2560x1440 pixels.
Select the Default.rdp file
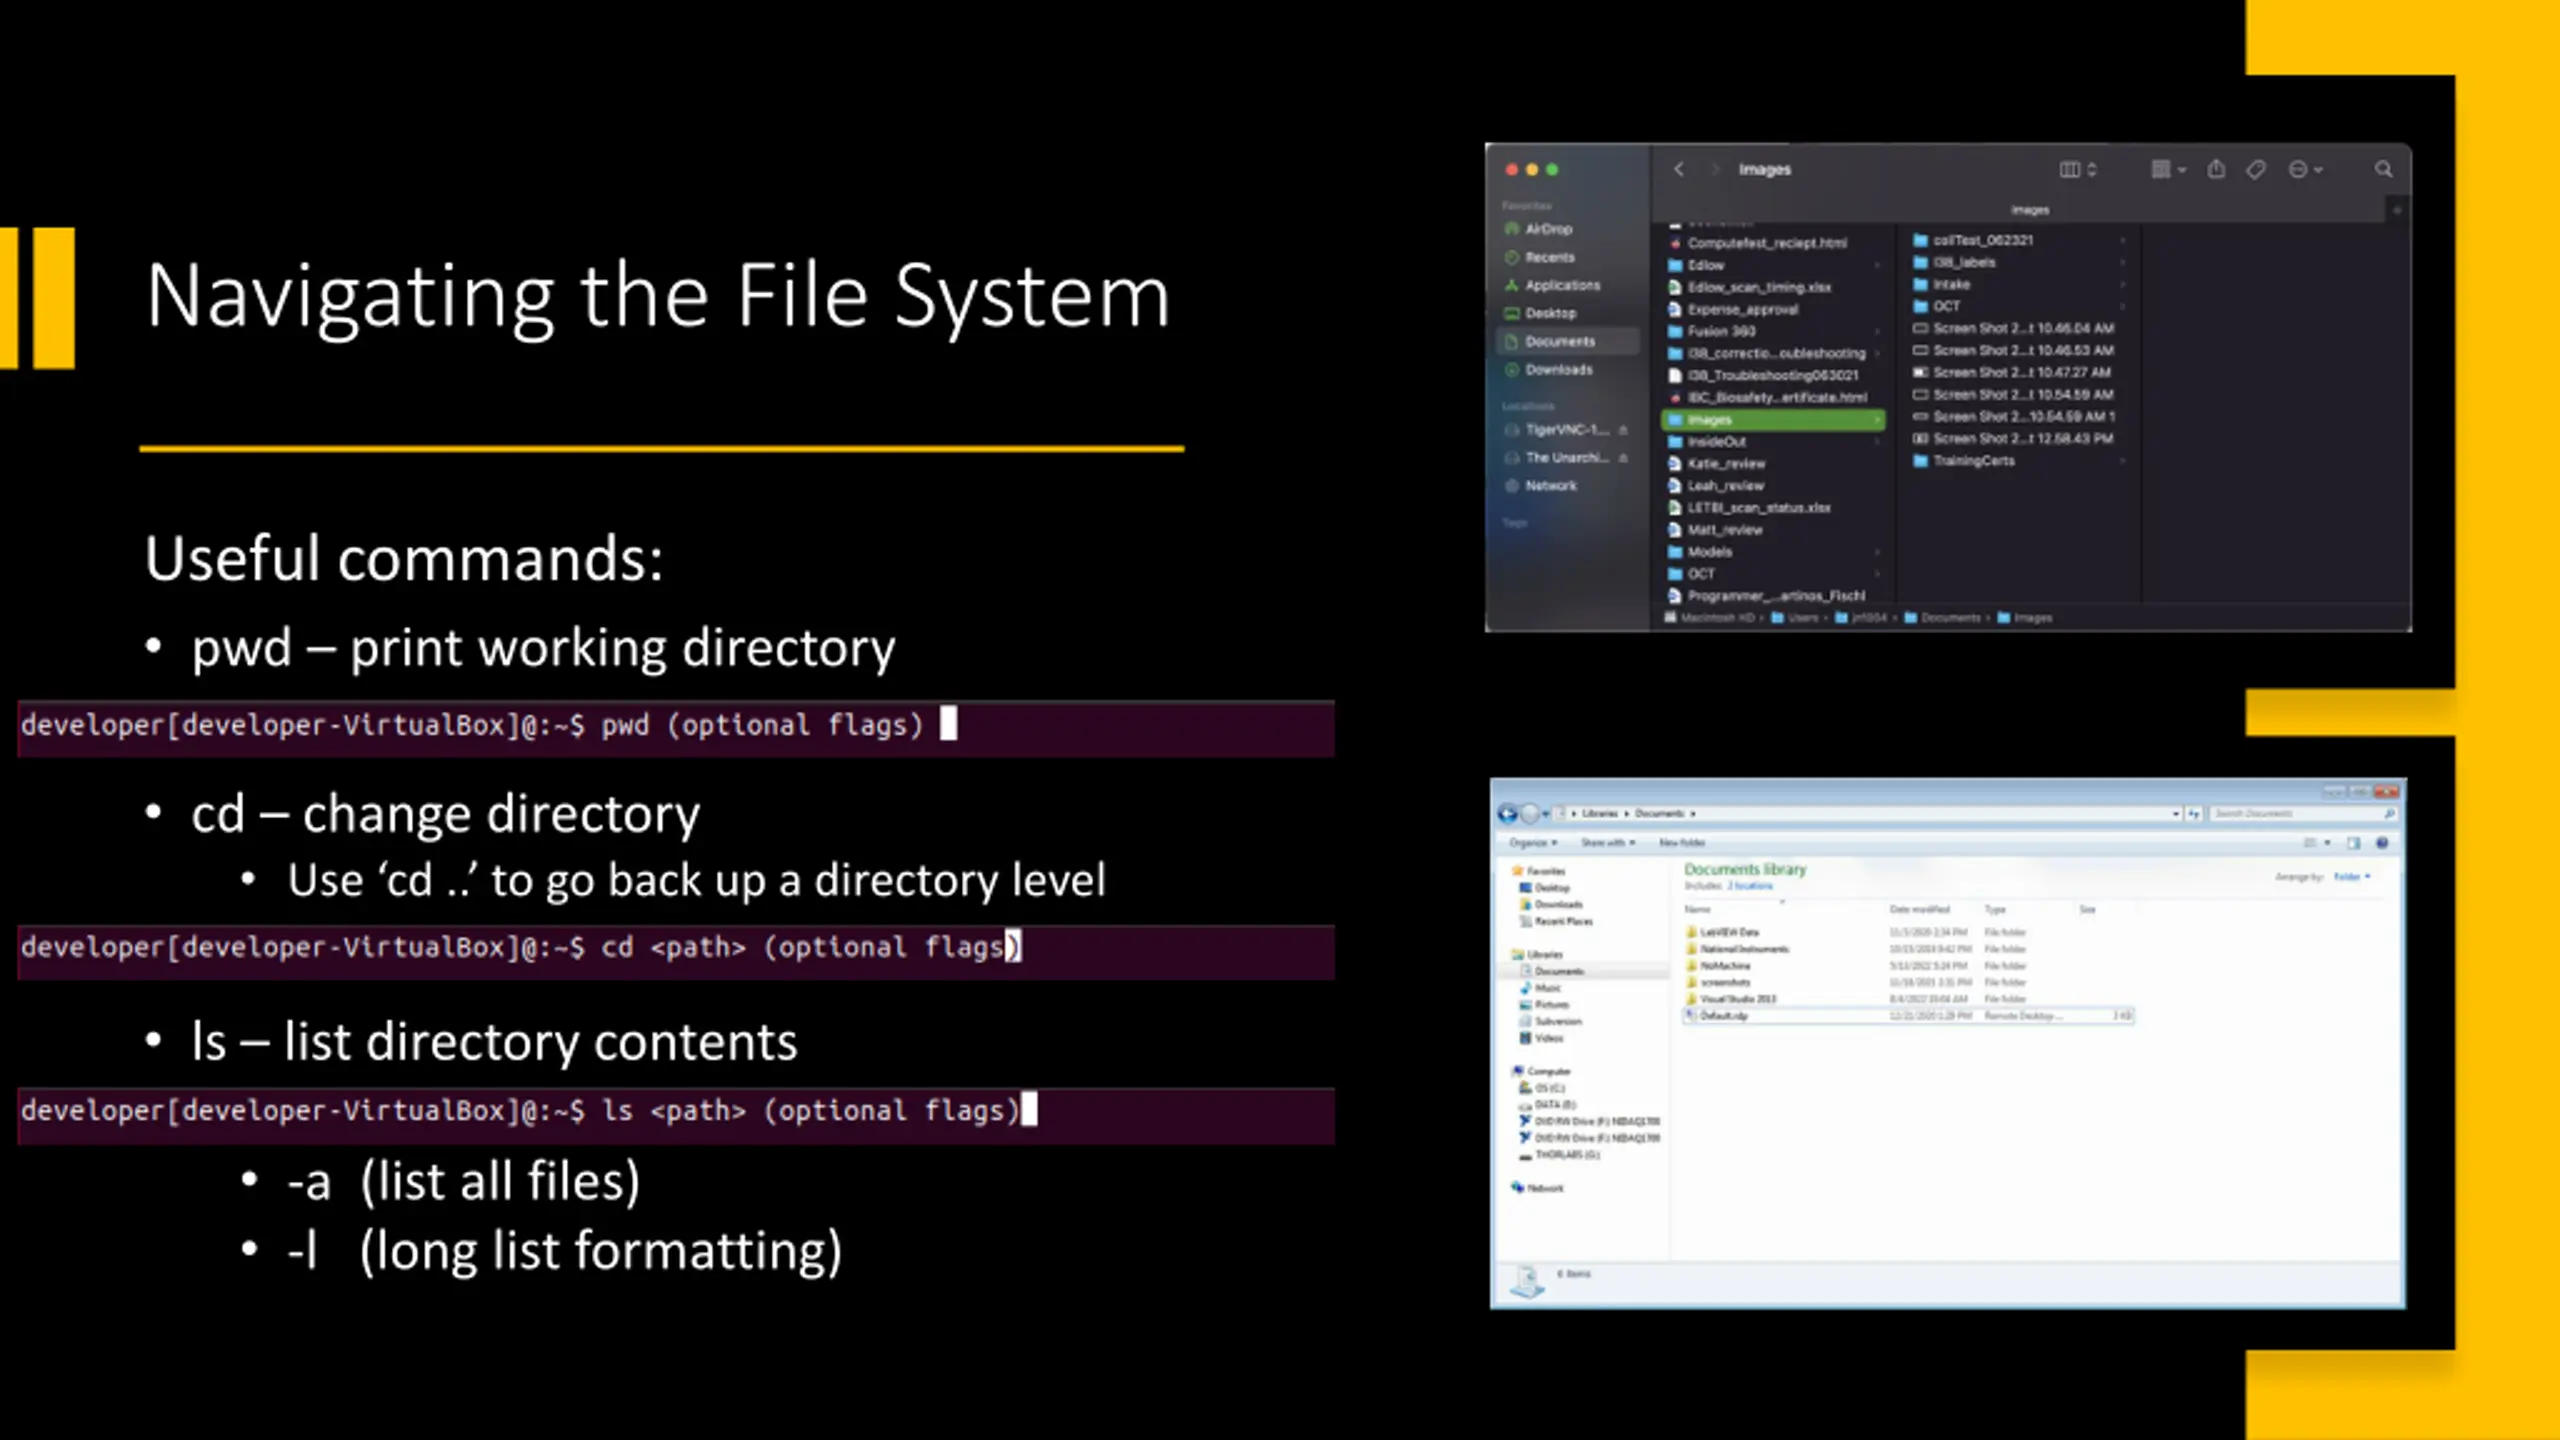(1723, 1016)
